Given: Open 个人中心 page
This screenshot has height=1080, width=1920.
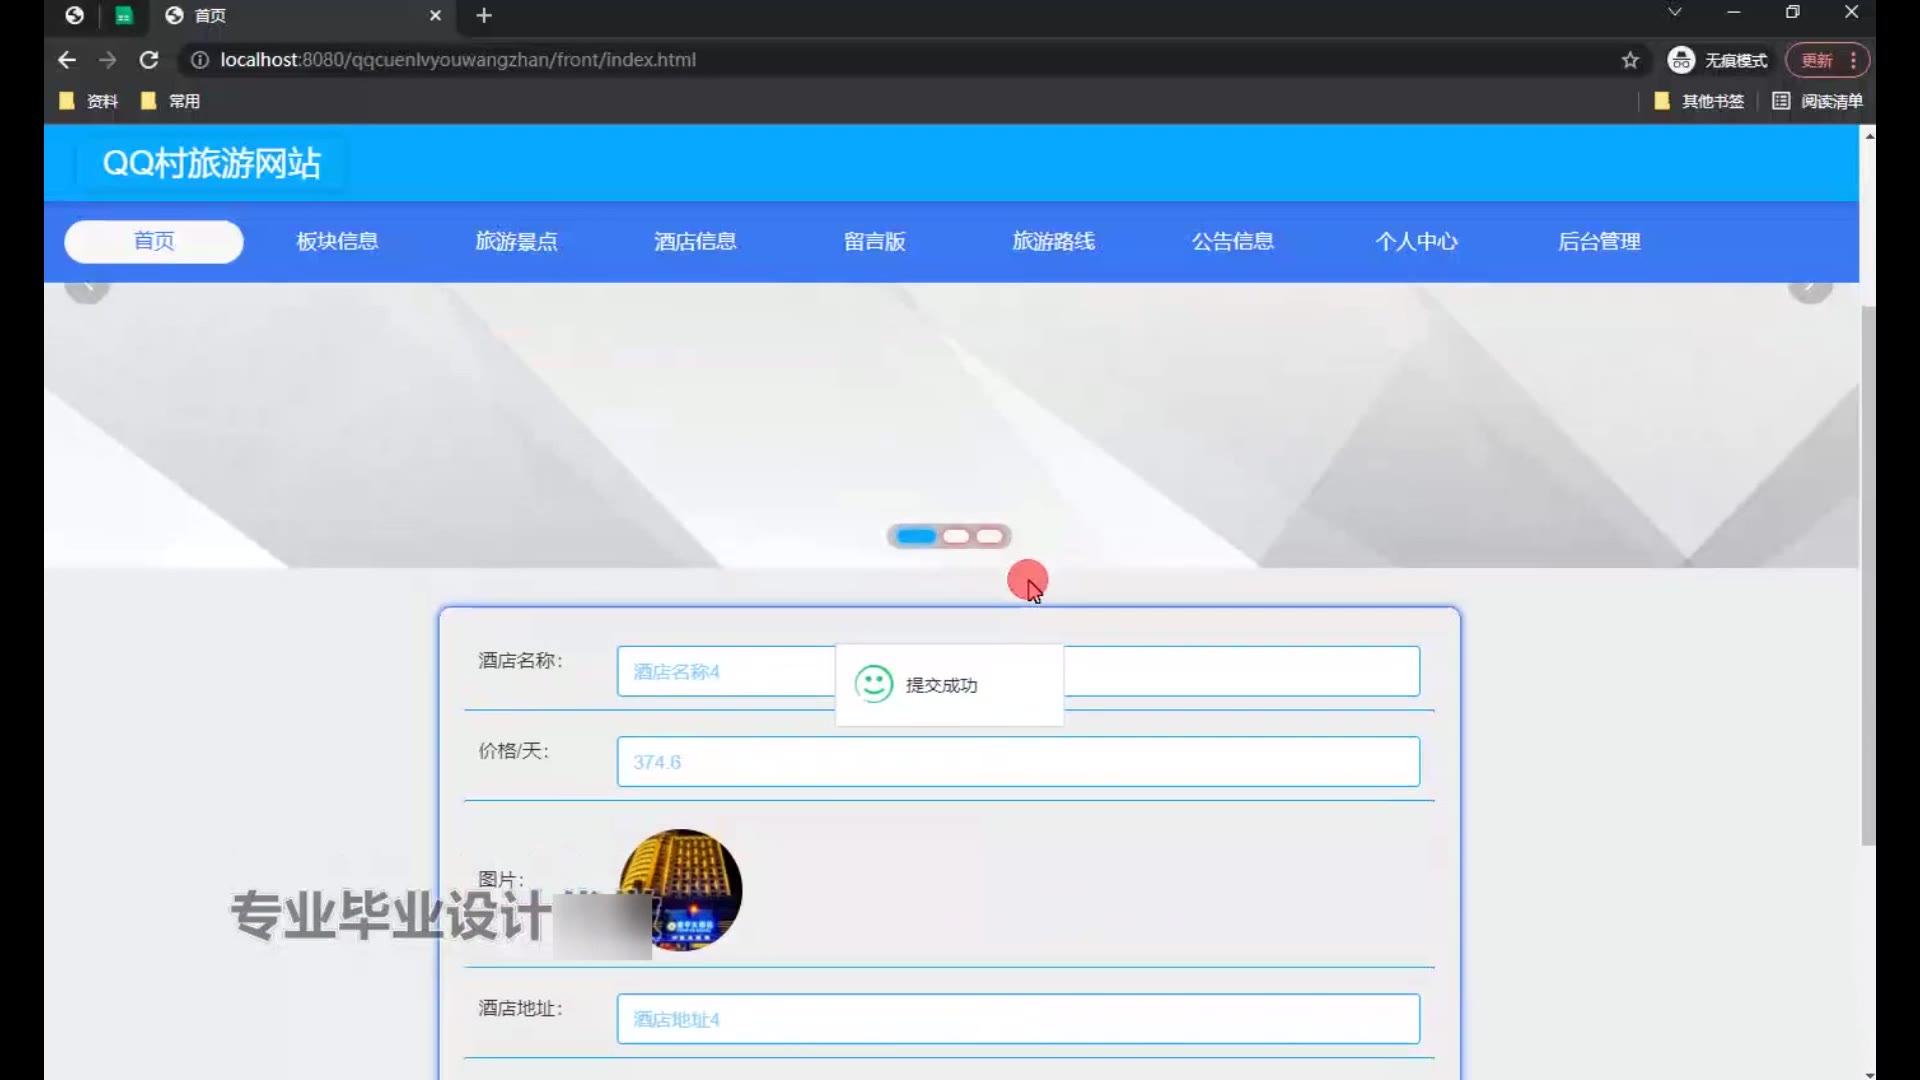Looking at the screenshot, I should pyautogui.click(x=1416, y=241).
